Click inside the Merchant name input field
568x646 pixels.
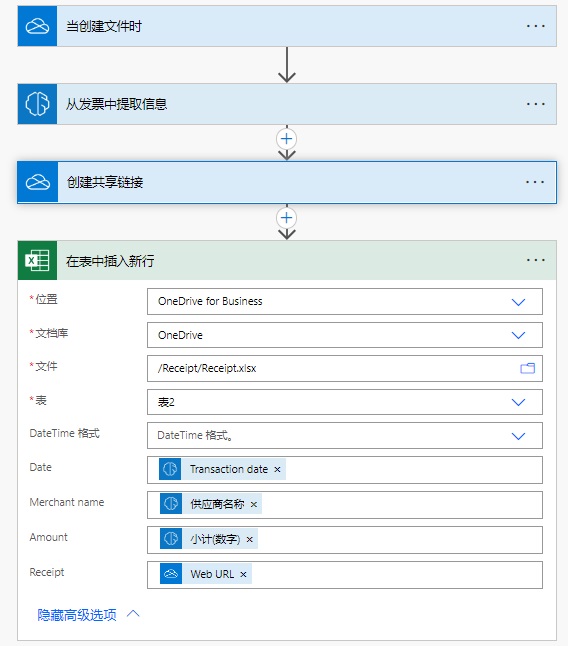pos(345,505)
